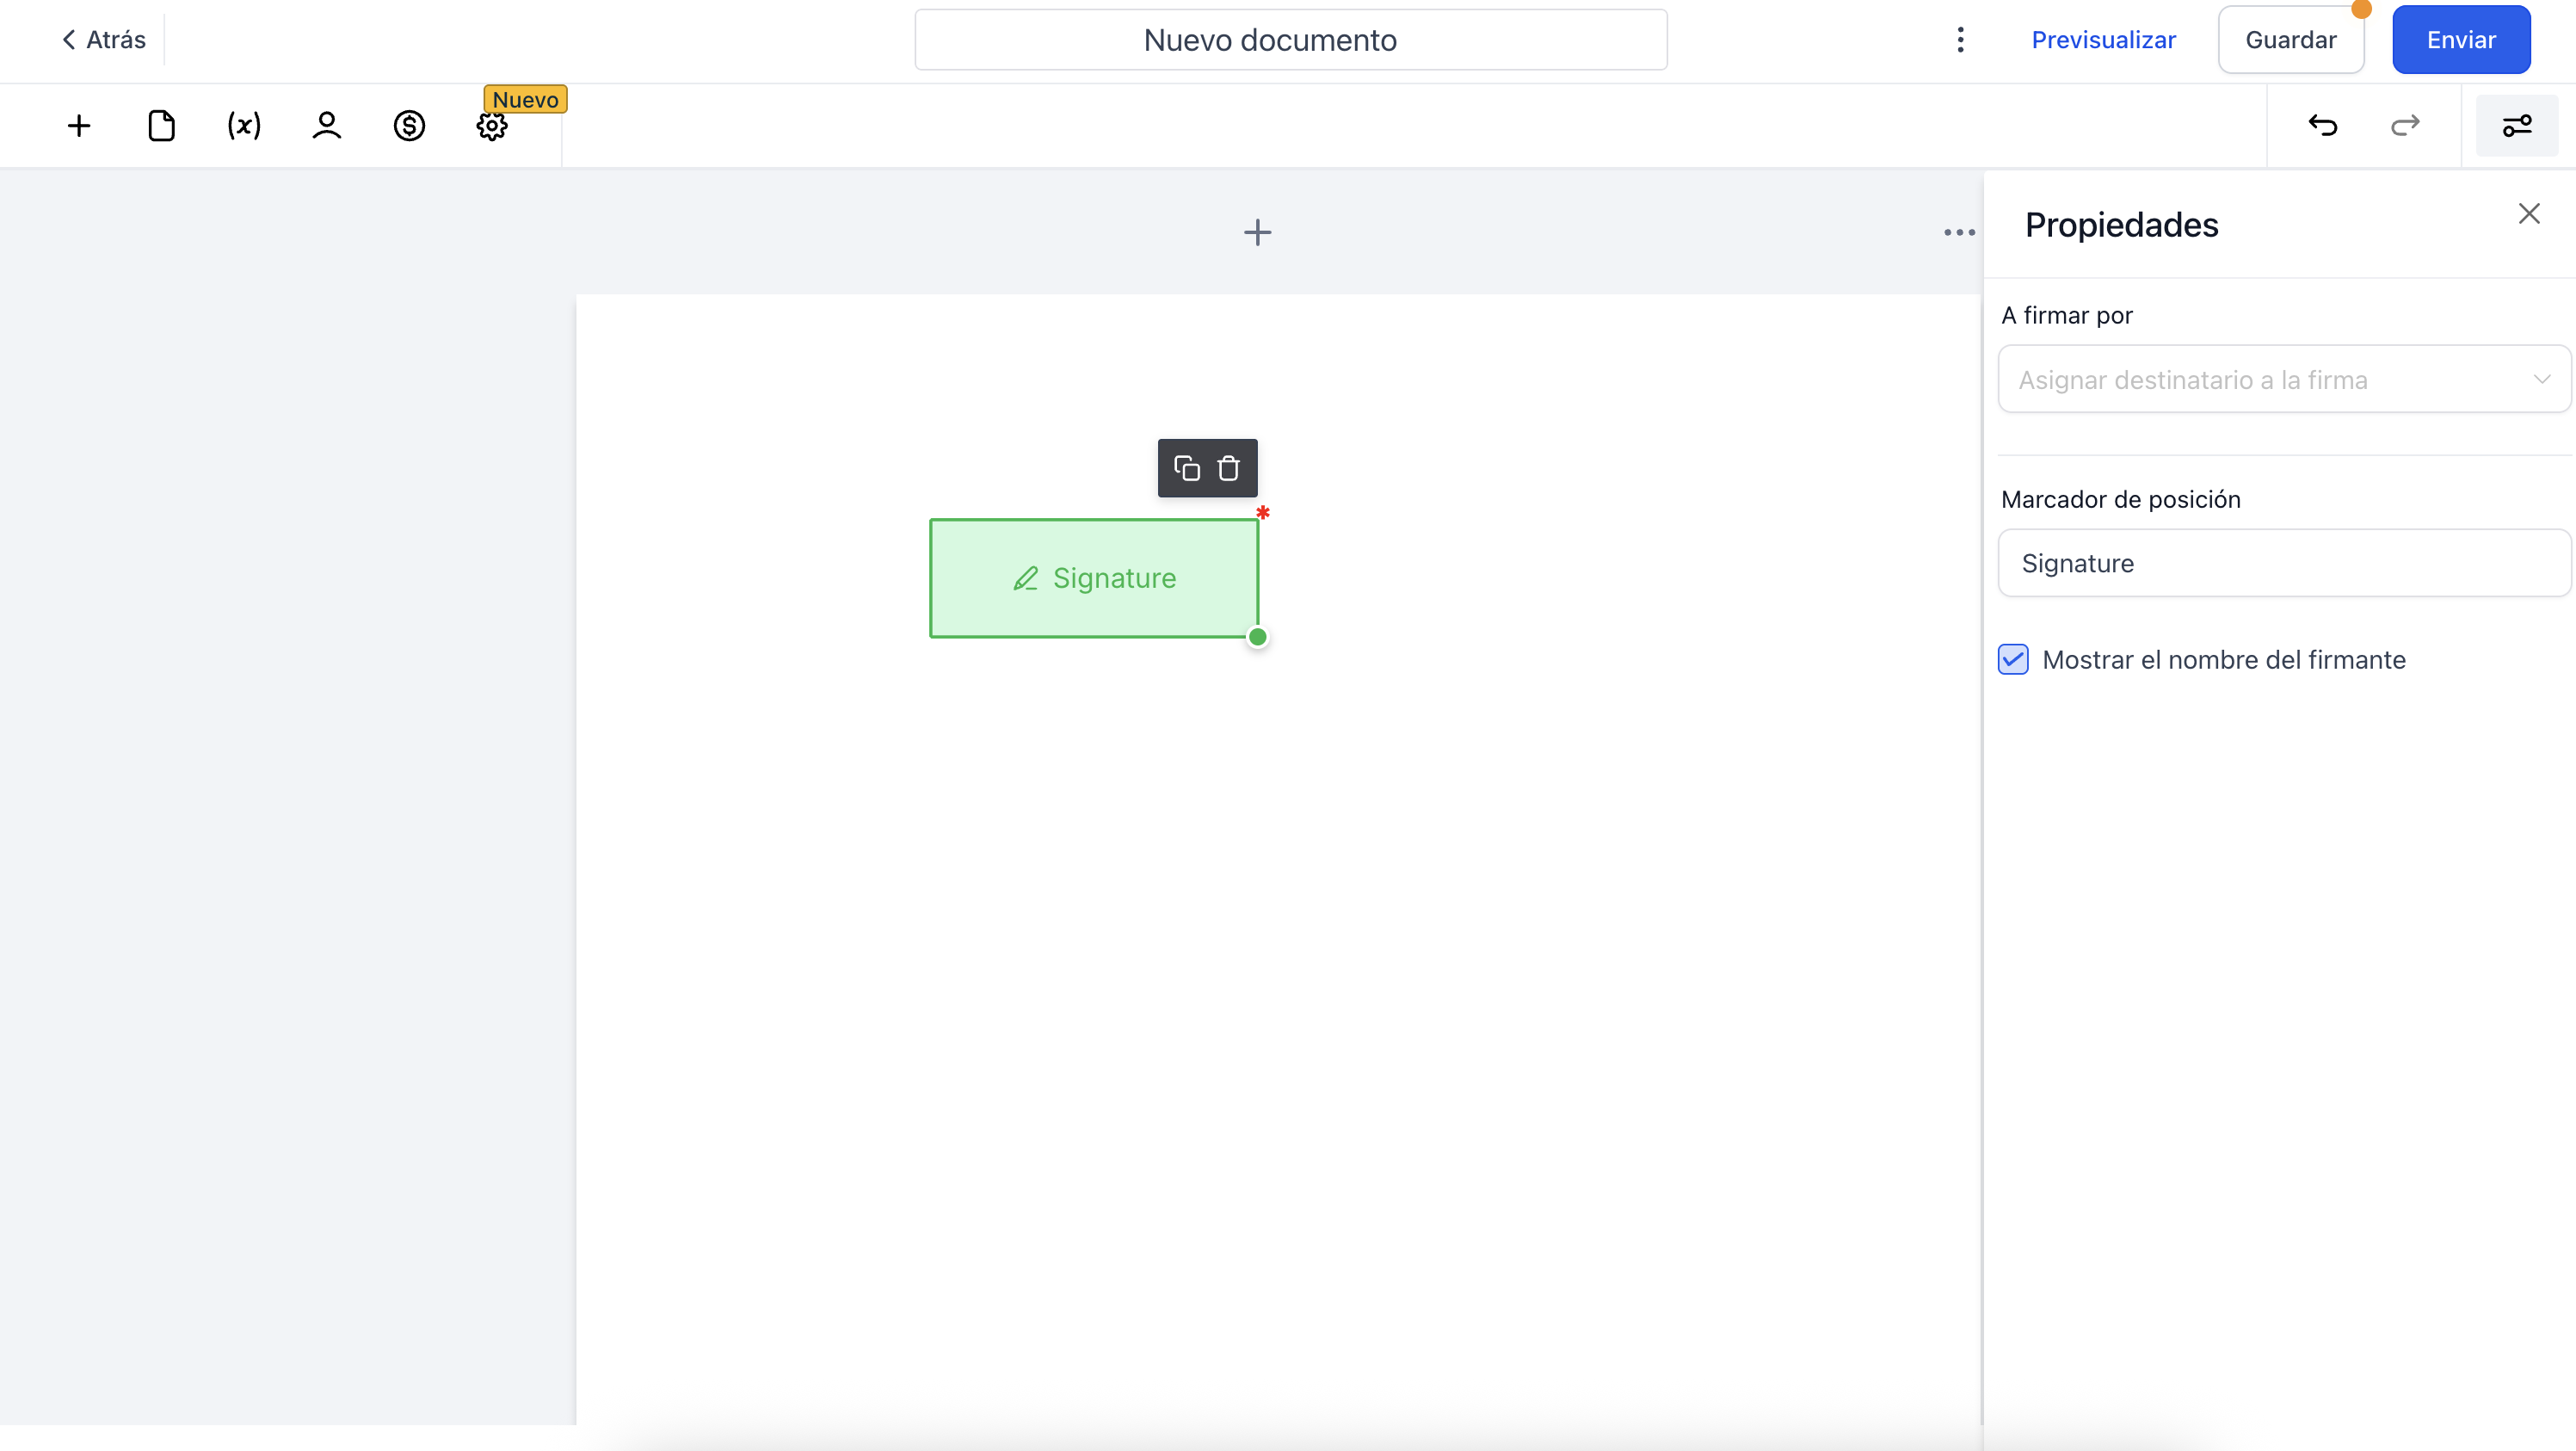Open the document pages icon
The width and height of the screenshot is (2576, 1451).
(161, 126)
